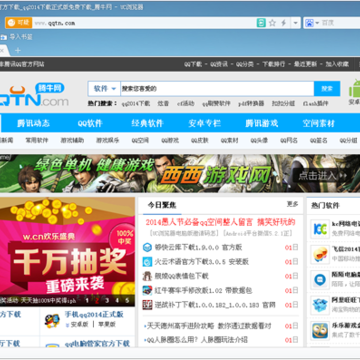The height and width of the screenshot is (360, 360).
Task: Click the blue 搜索 button
Action: (327, 89)
